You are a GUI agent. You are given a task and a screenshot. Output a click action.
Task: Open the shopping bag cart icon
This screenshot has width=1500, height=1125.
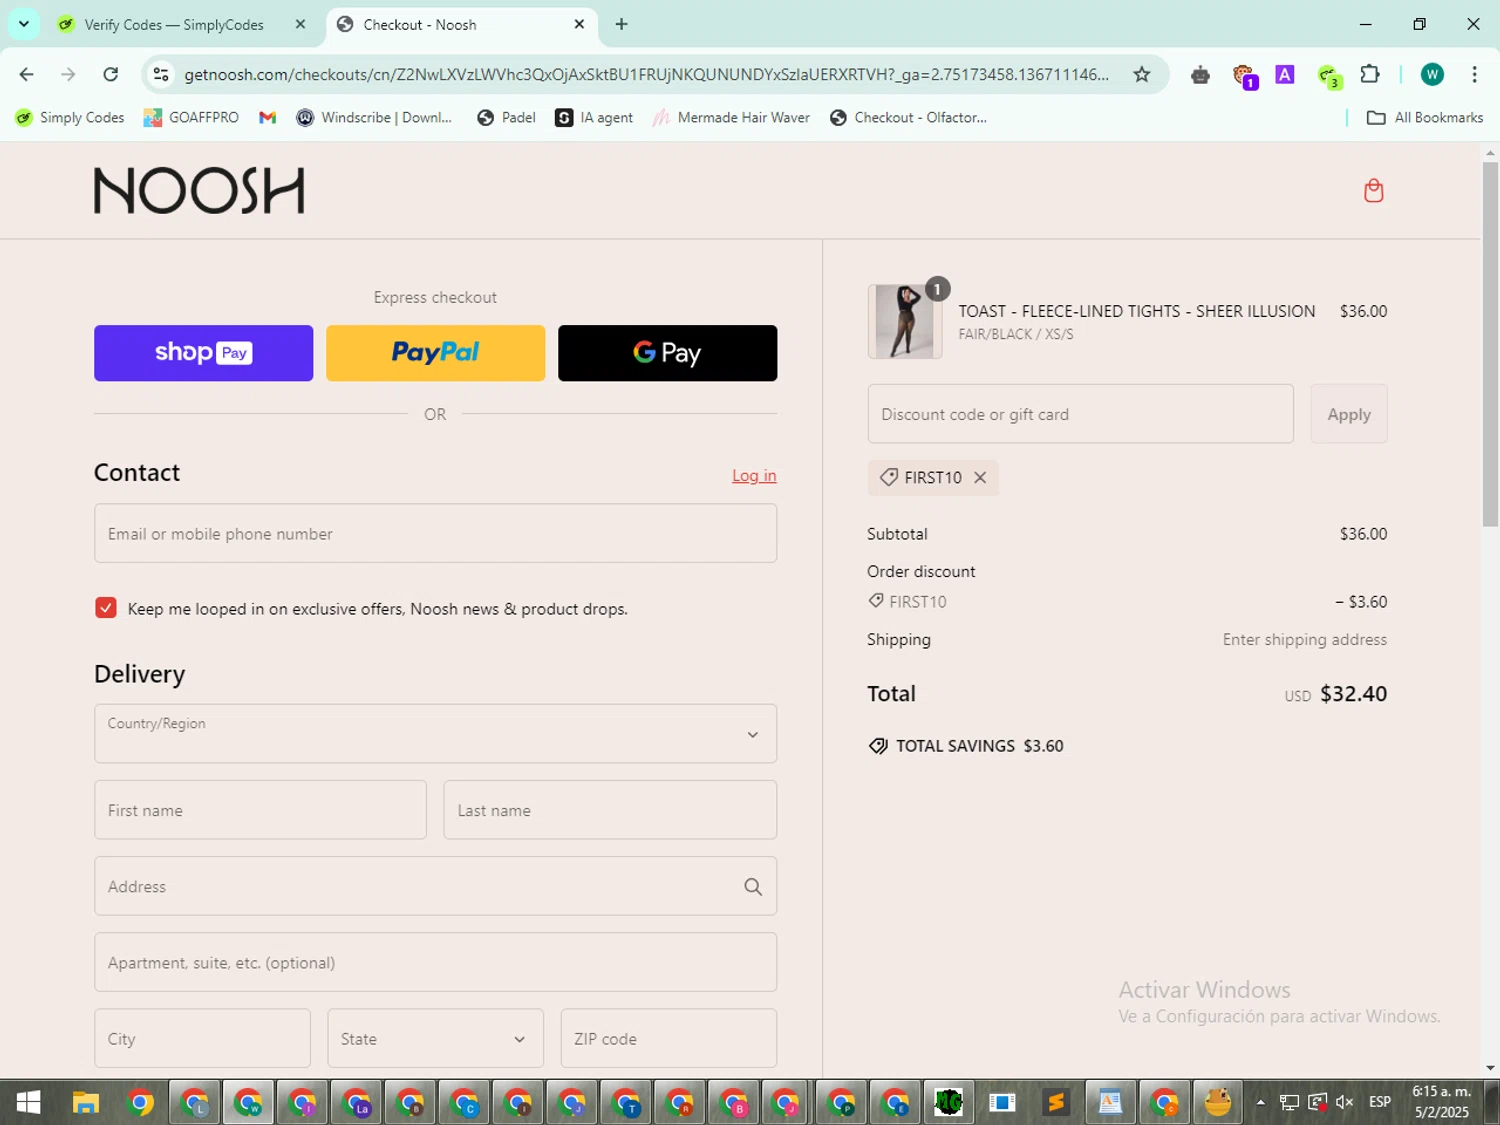(1373, 190)
